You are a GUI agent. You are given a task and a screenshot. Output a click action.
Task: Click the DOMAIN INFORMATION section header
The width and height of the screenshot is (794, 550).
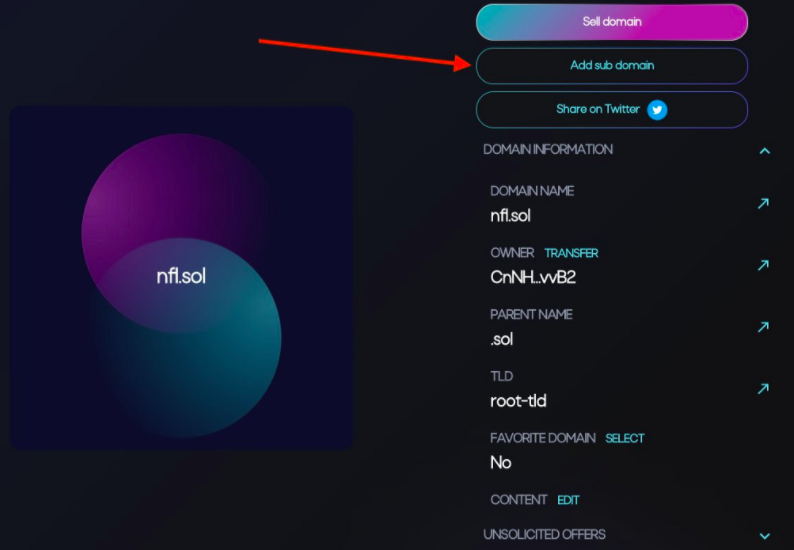click(548, 149)
